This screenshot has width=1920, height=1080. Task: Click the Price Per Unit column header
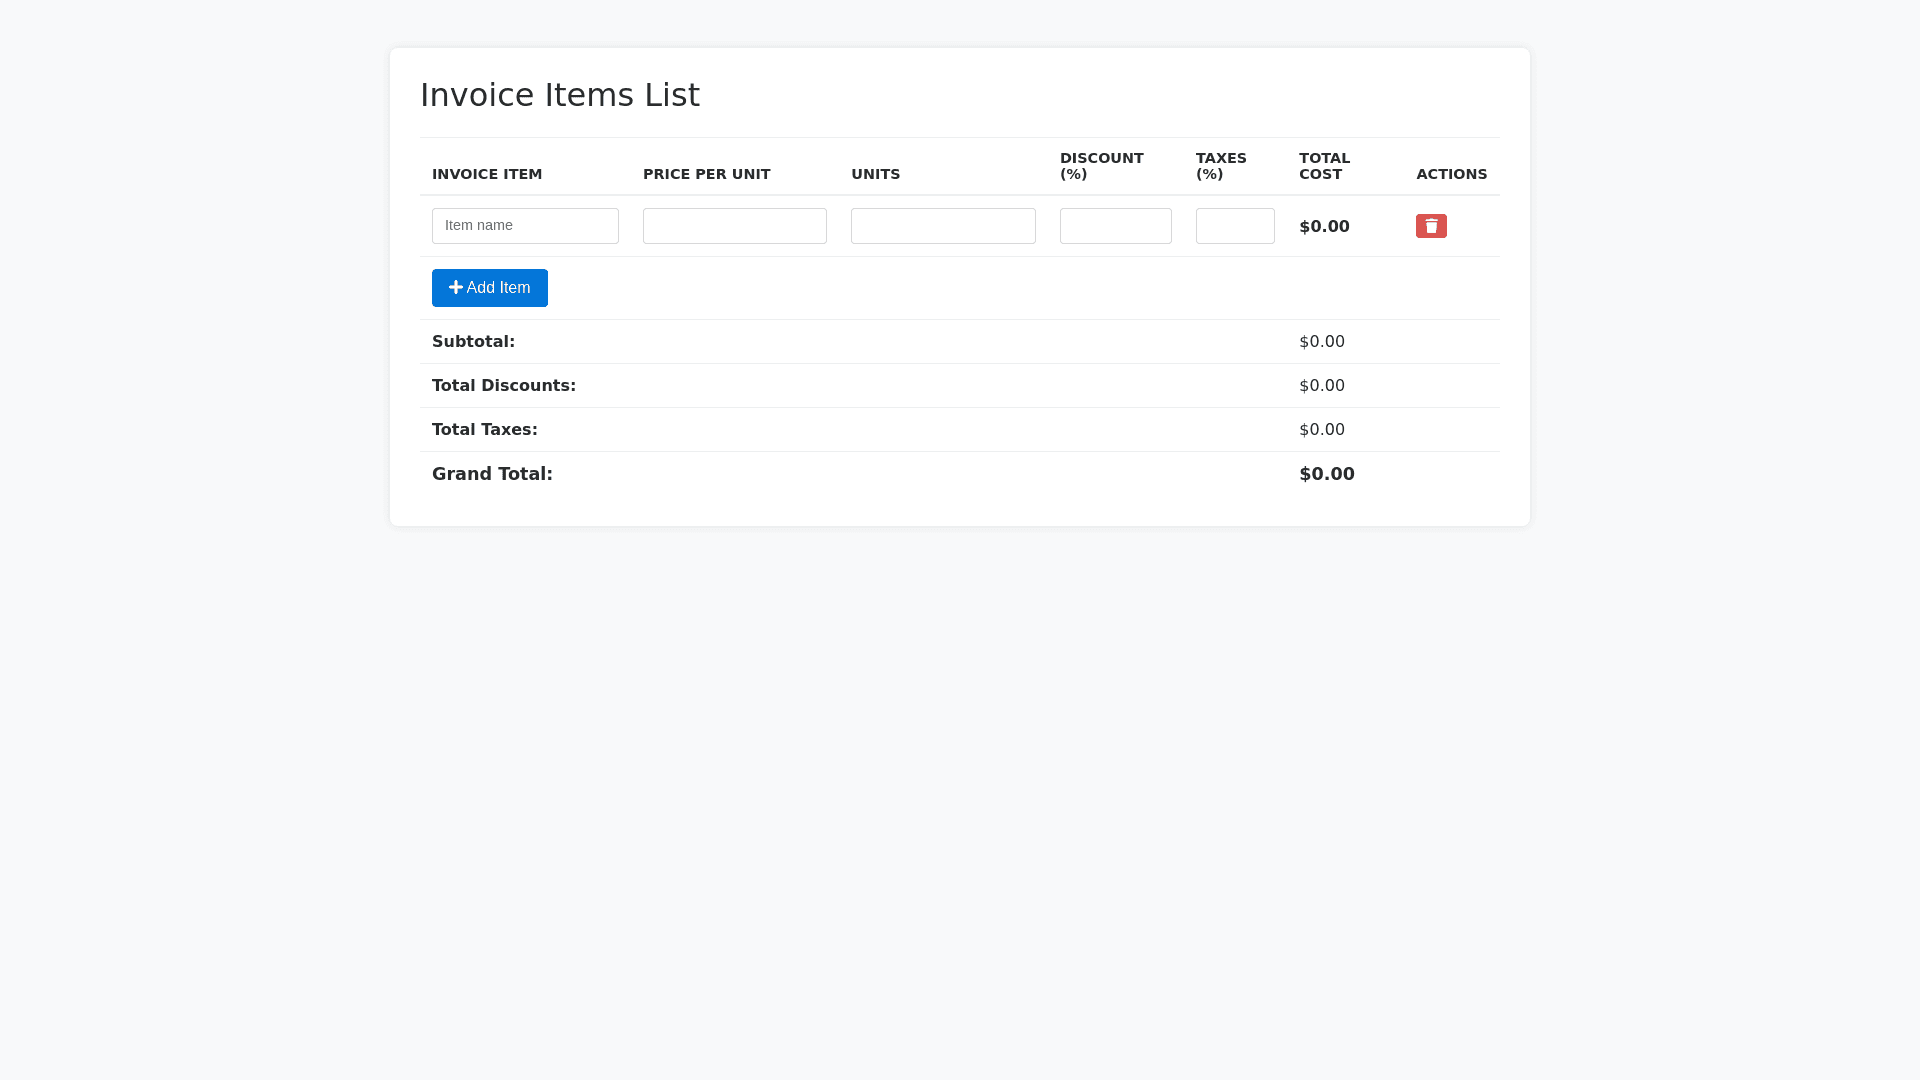pos(706,174)
